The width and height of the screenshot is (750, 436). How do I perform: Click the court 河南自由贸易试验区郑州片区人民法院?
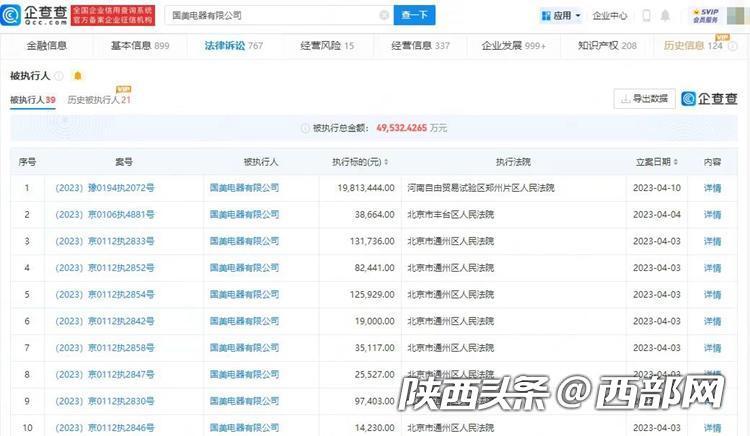pos(481,188)
